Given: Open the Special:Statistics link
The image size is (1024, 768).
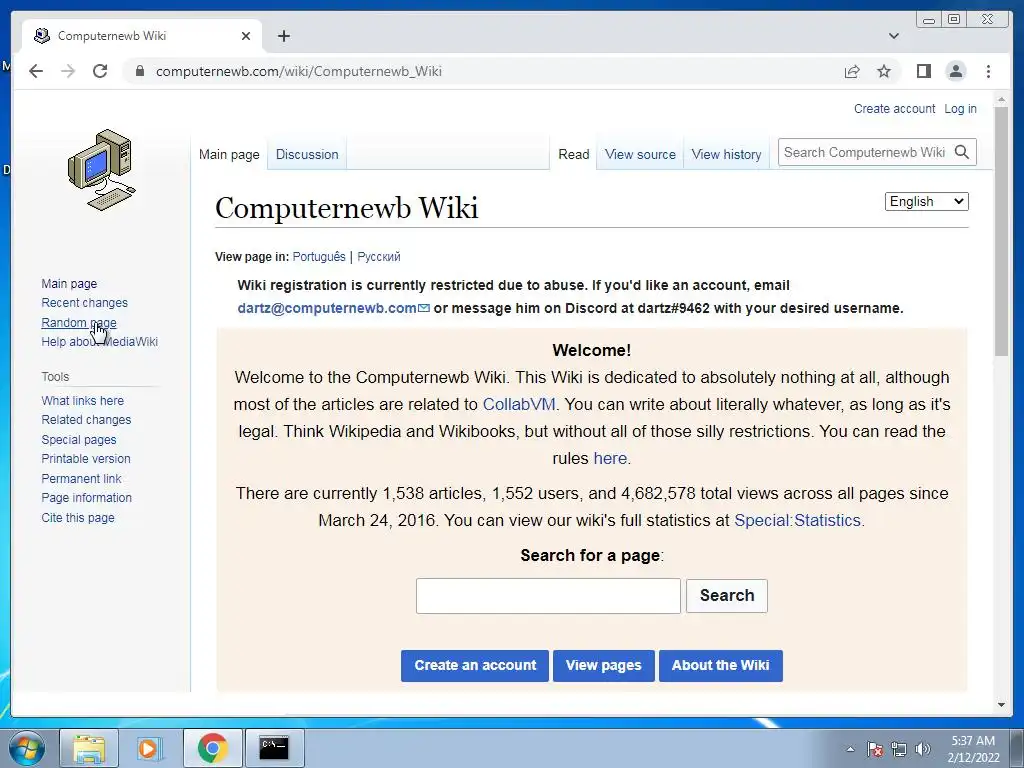Looking at the screenshot, I should (x=797, y=520).
